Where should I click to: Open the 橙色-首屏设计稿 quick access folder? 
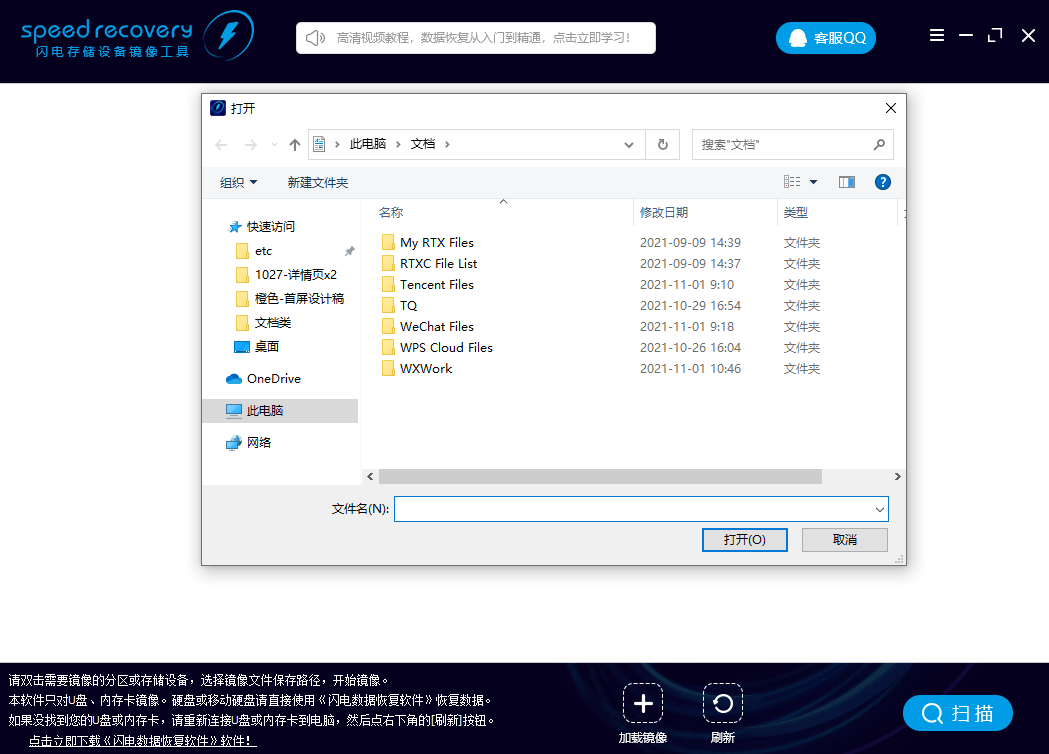(x=299, y=299)
